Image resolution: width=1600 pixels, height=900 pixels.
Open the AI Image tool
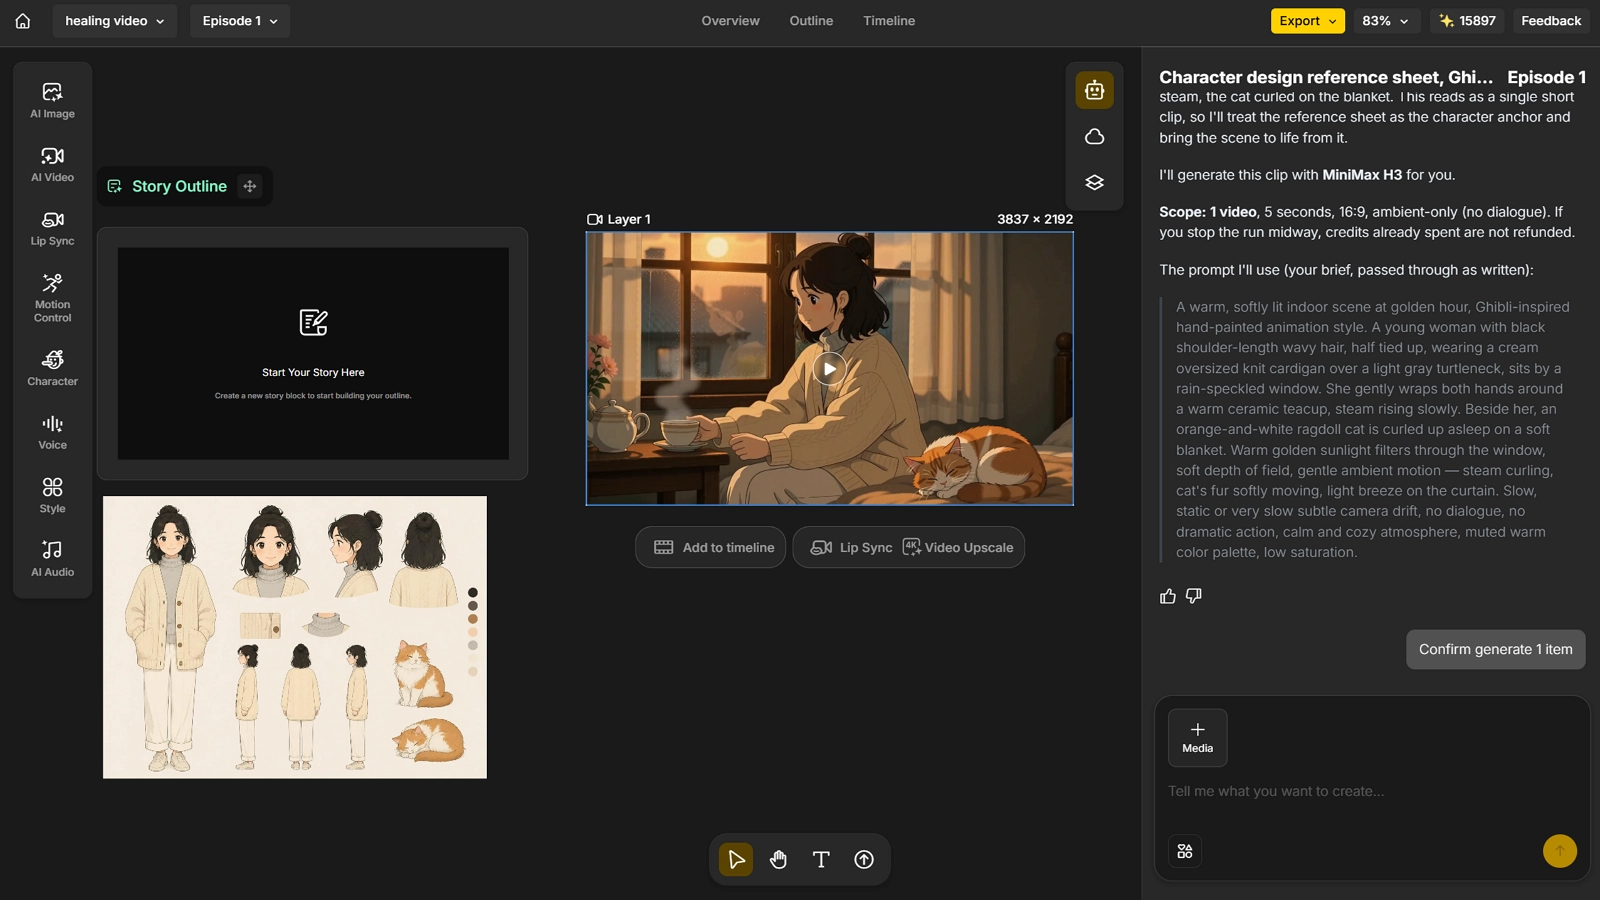(x=53, y=101)
